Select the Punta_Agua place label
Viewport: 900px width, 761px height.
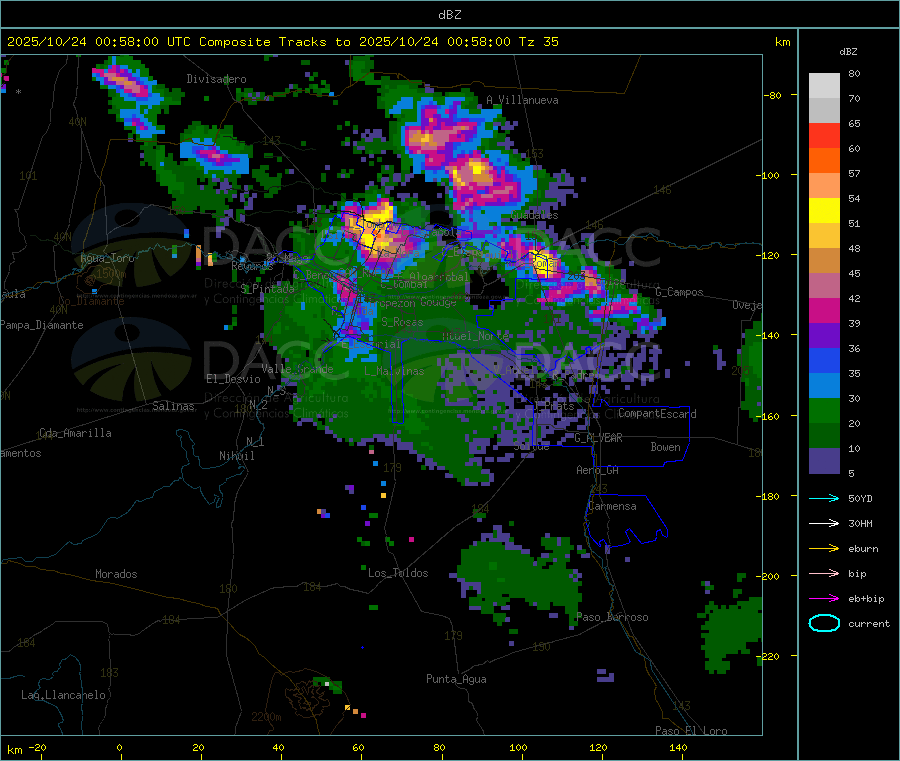(456, 680)
